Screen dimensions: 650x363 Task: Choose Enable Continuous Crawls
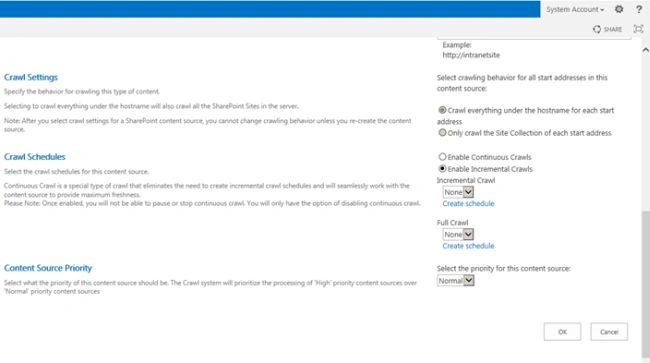pyautogui.click(x=442, y=157)
